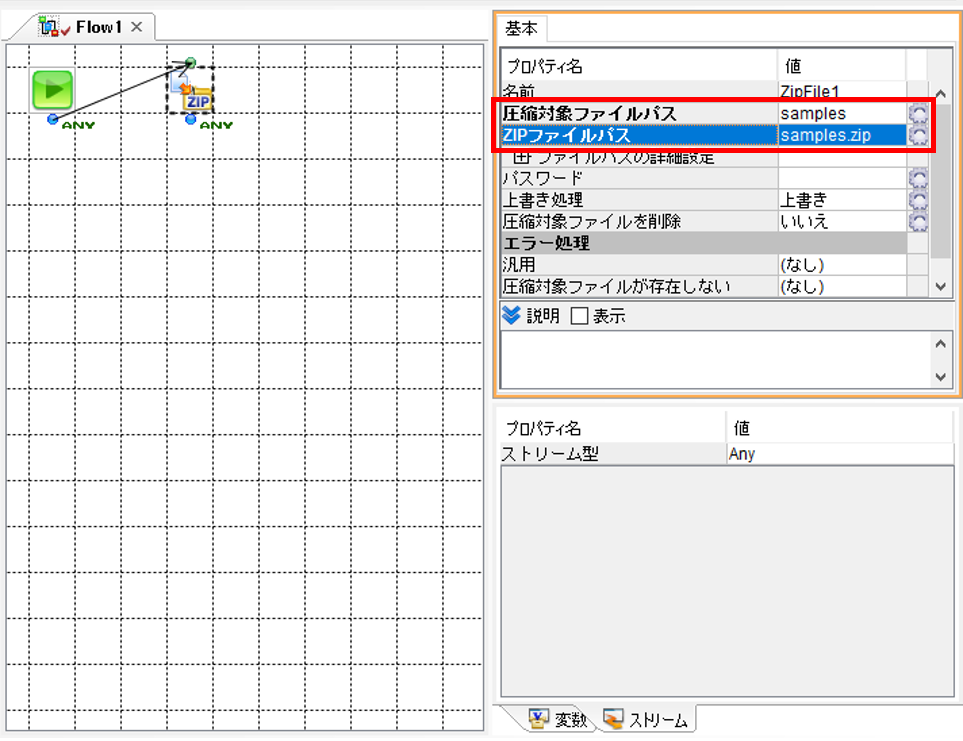The height and width of the screenshot is (741, 963).
Task: Select the 上書き処理 property label
Action: coord(639,200)
